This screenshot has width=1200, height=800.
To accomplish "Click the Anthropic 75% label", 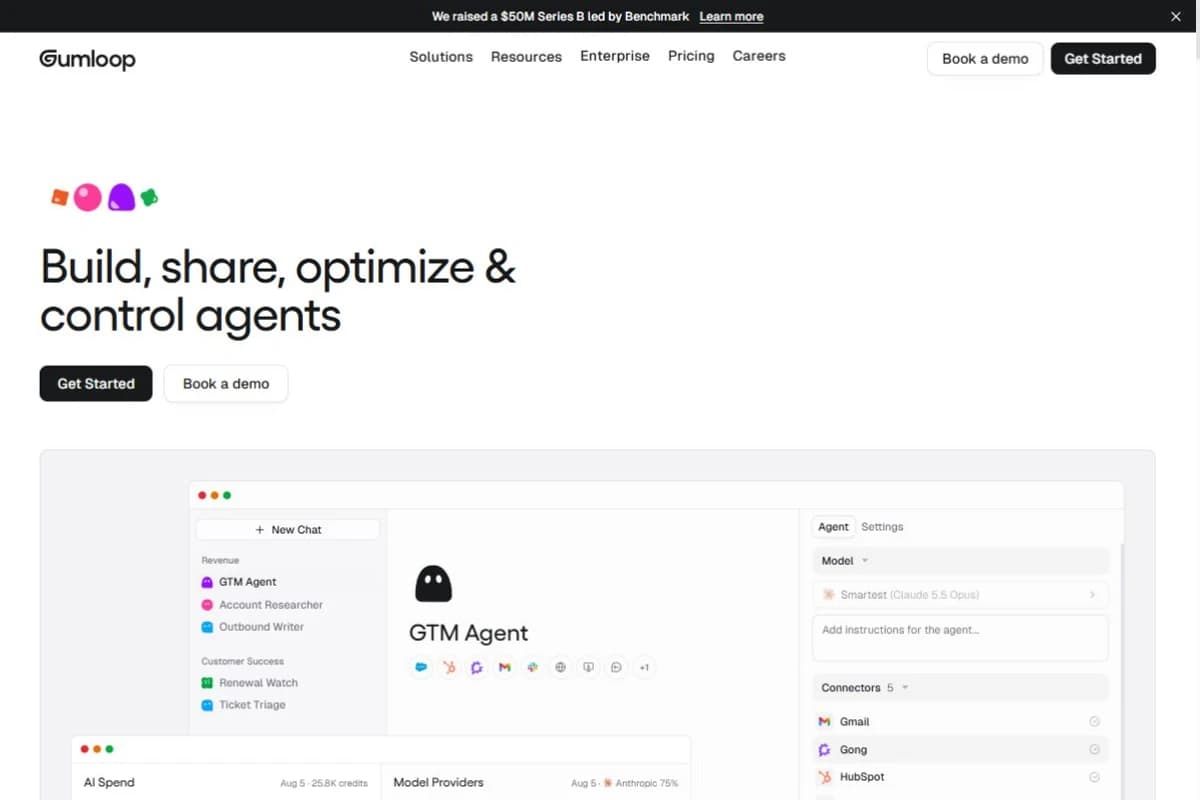I will pyautogui.click(x=646, y=783).
